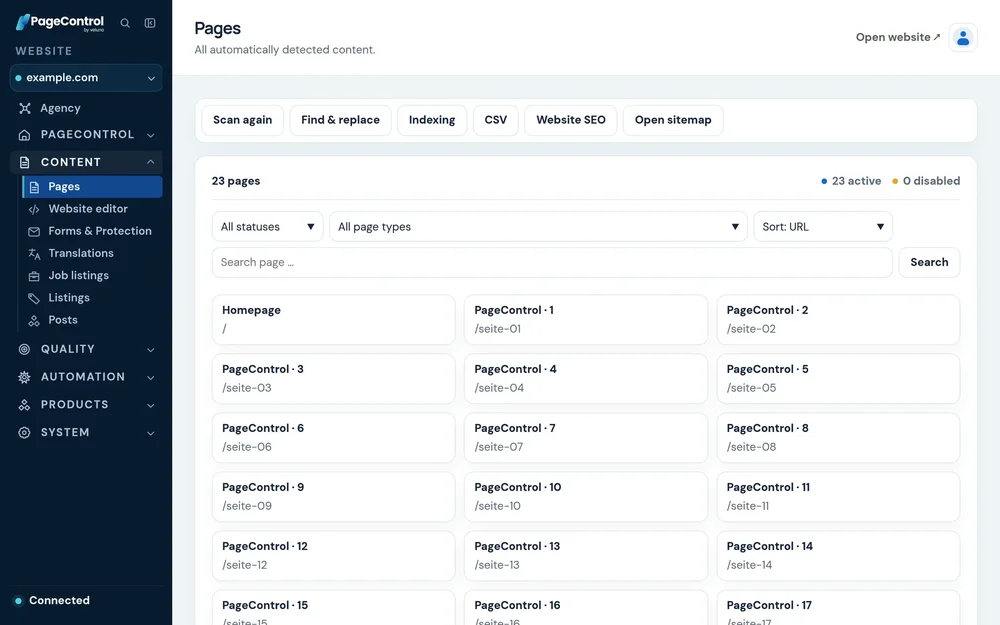
Task: Select Pages in the sidebar
Action: click(x=92, y=187)
